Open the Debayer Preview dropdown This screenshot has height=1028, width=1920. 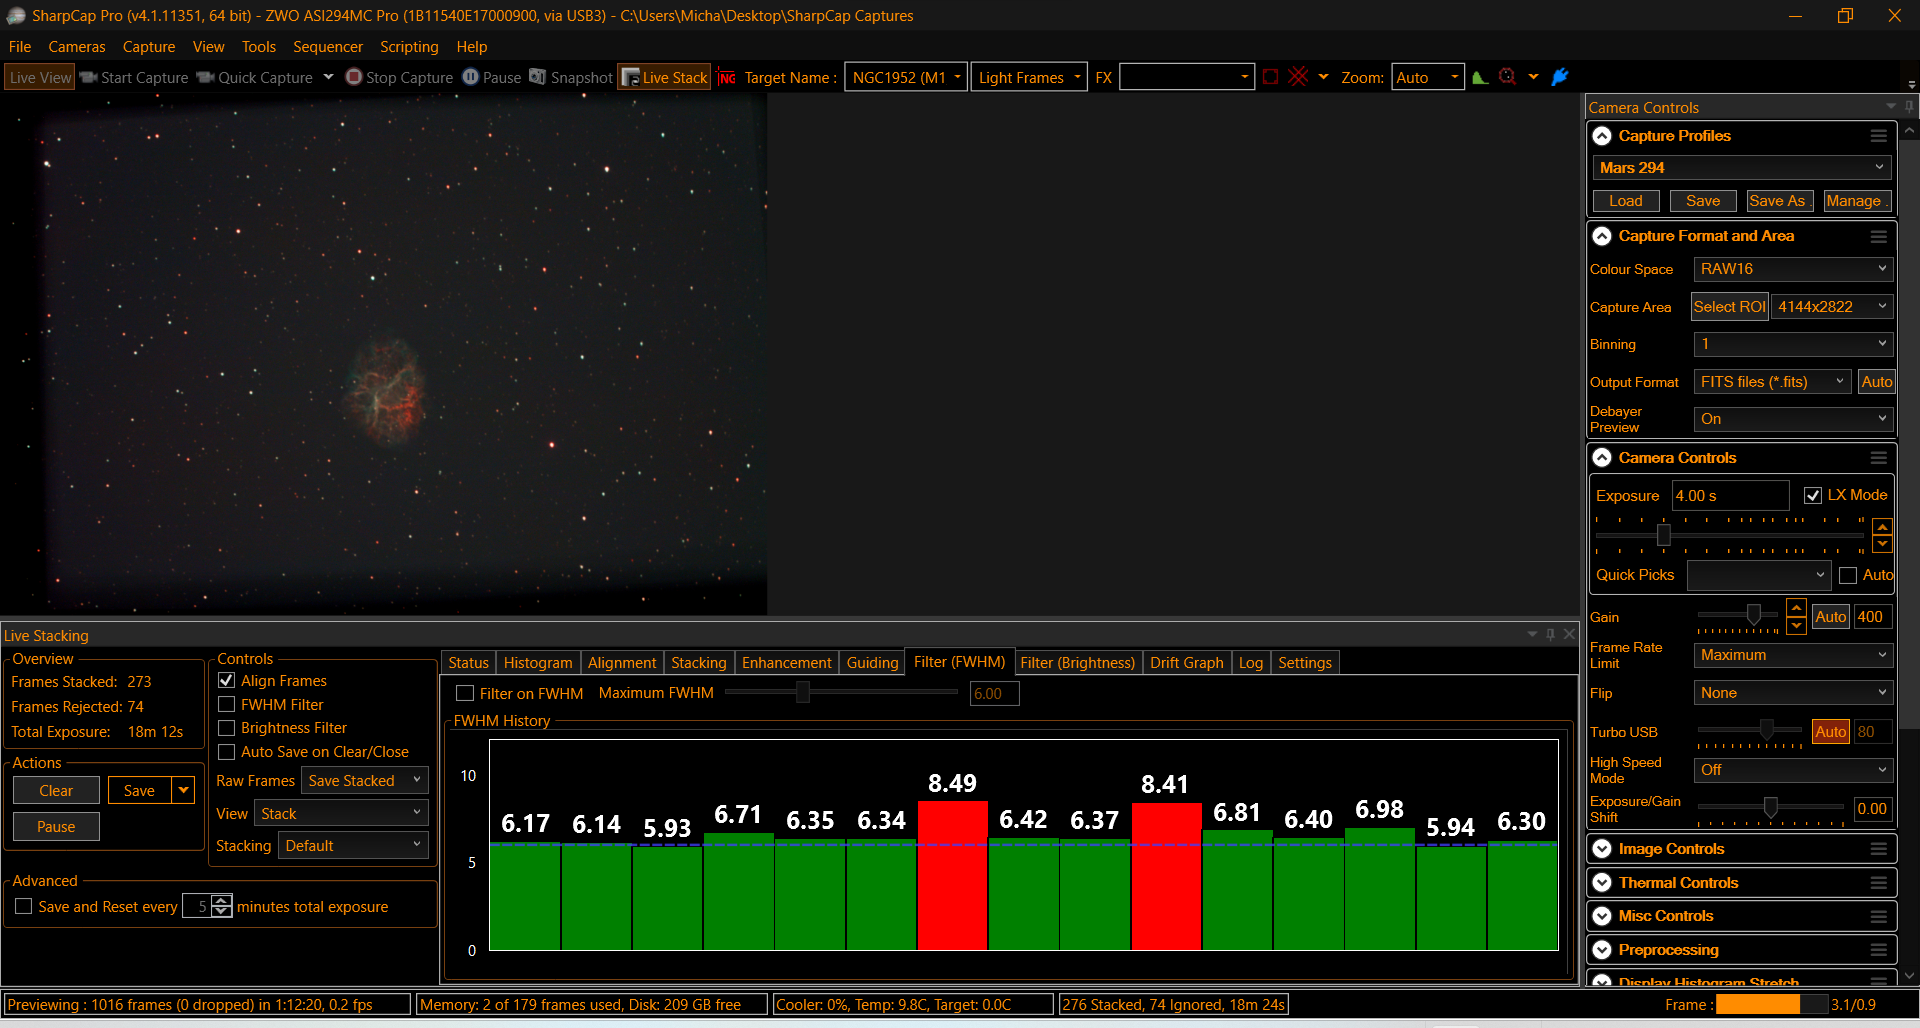[x=1793, y=419]
